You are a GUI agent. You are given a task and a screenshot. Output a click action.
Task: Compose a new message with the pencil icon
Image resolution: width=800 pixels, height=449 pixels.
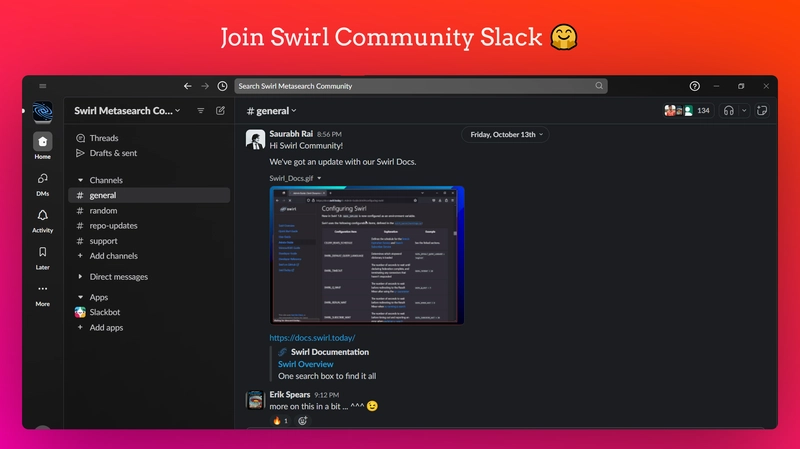pyautogui.click(x=220, y=111)
